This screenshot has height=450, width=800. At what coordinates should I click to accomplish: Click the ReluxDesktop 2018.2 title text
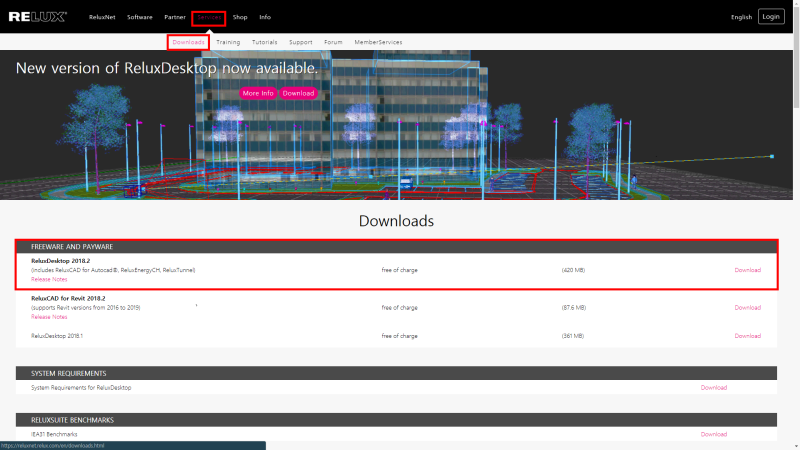tap(60, 261)
